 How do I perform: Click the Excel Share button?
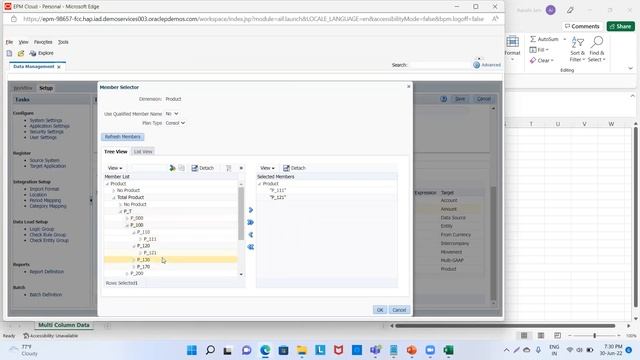[620, 26]
